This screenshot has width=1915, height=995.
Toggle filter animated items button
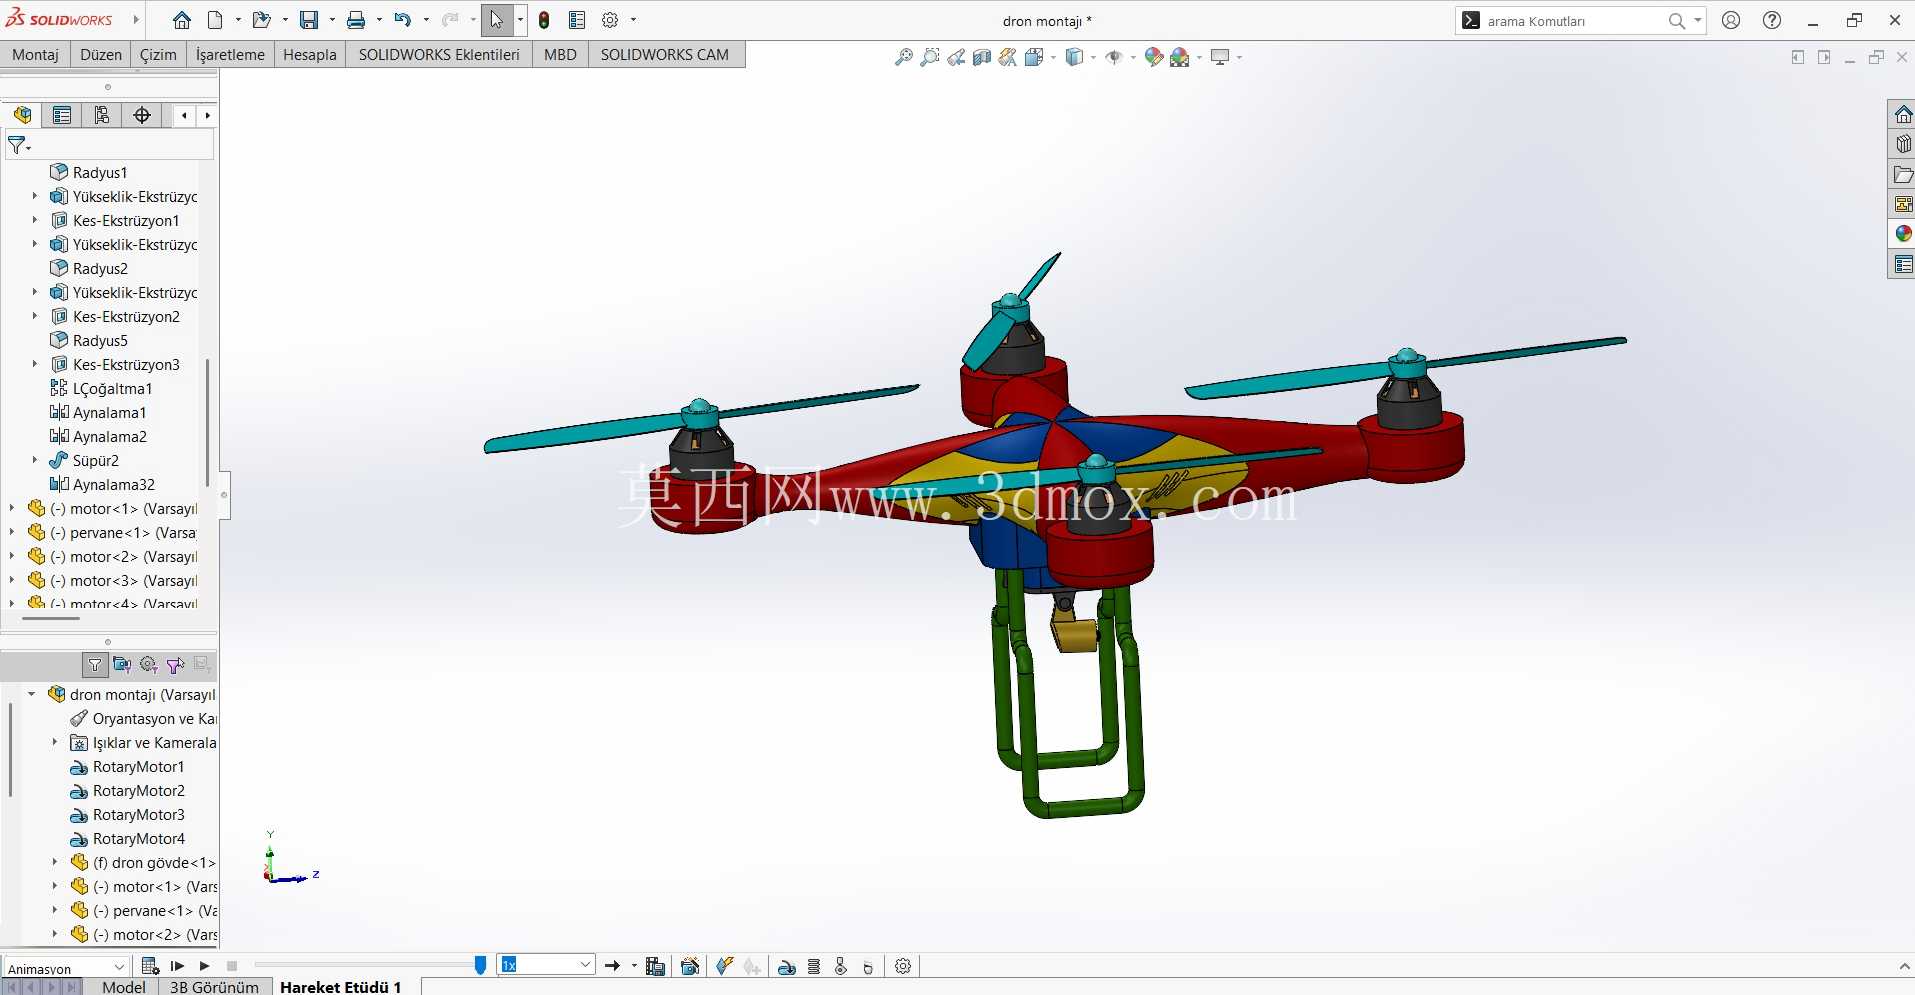(x=122, y=665)
